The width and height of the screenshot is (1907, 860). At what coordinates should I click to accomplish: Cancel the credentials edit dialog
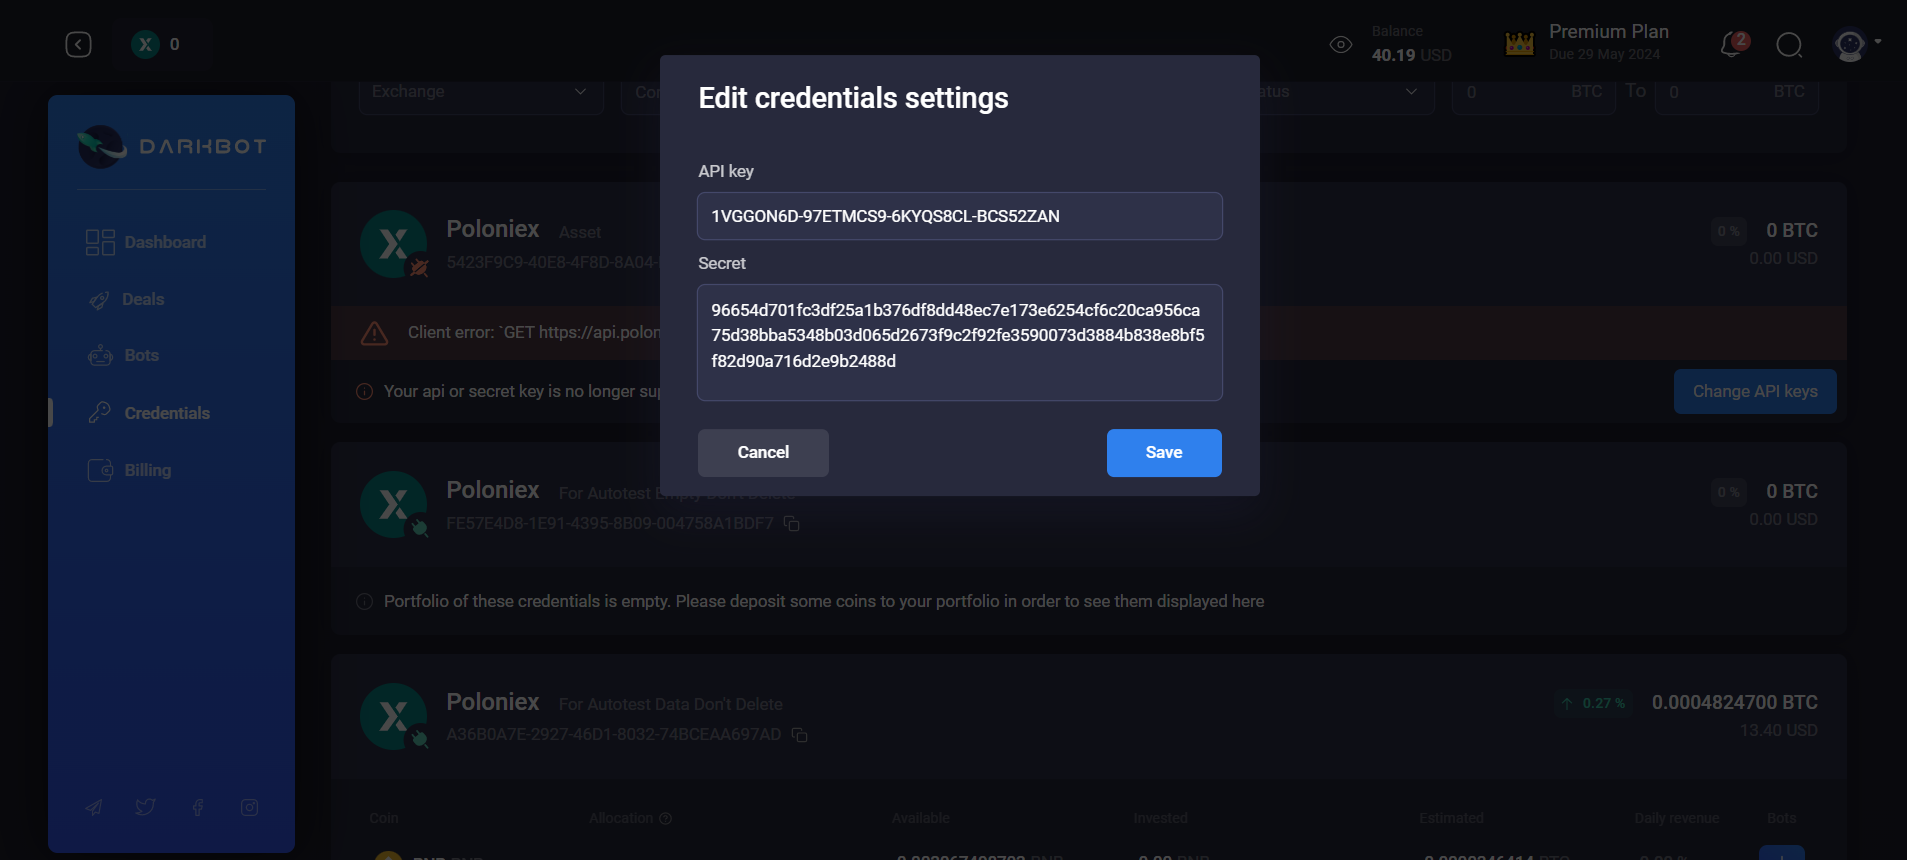click(762, 452)
